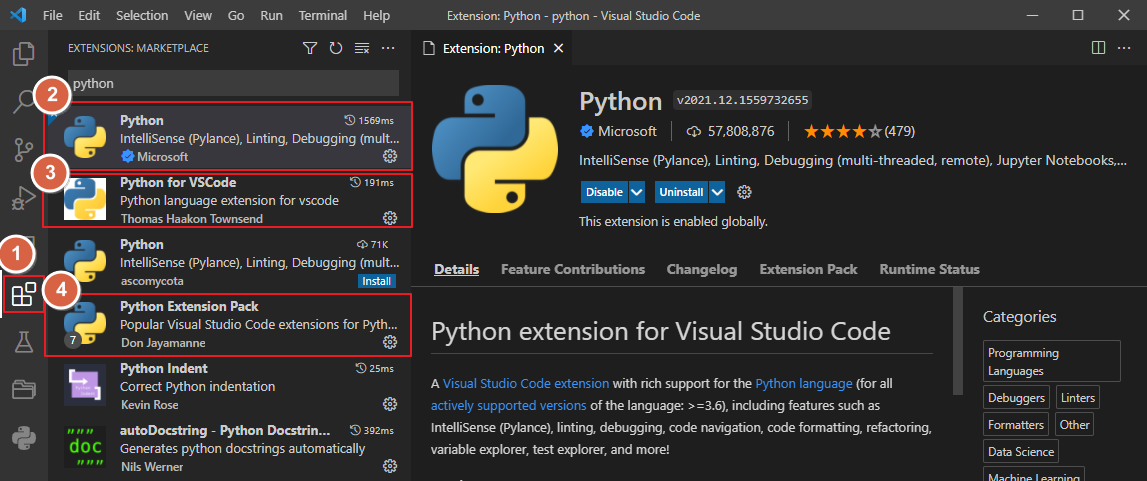Image resolution: width=1147 pixels, height=481 pixels.
Task: Open manage gear for Python Indent
Action: 390,405
